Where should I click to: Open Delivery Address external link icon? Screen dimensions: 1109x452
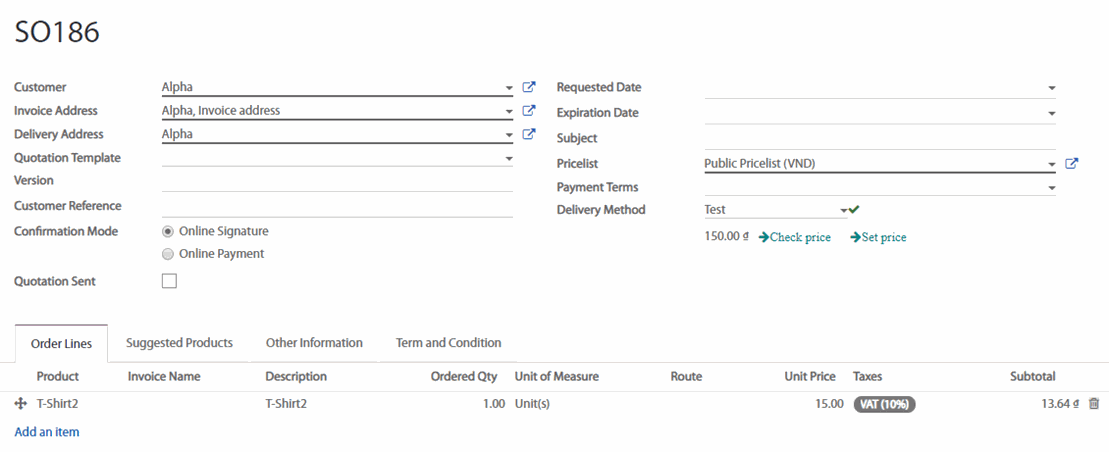click(529, 134)
